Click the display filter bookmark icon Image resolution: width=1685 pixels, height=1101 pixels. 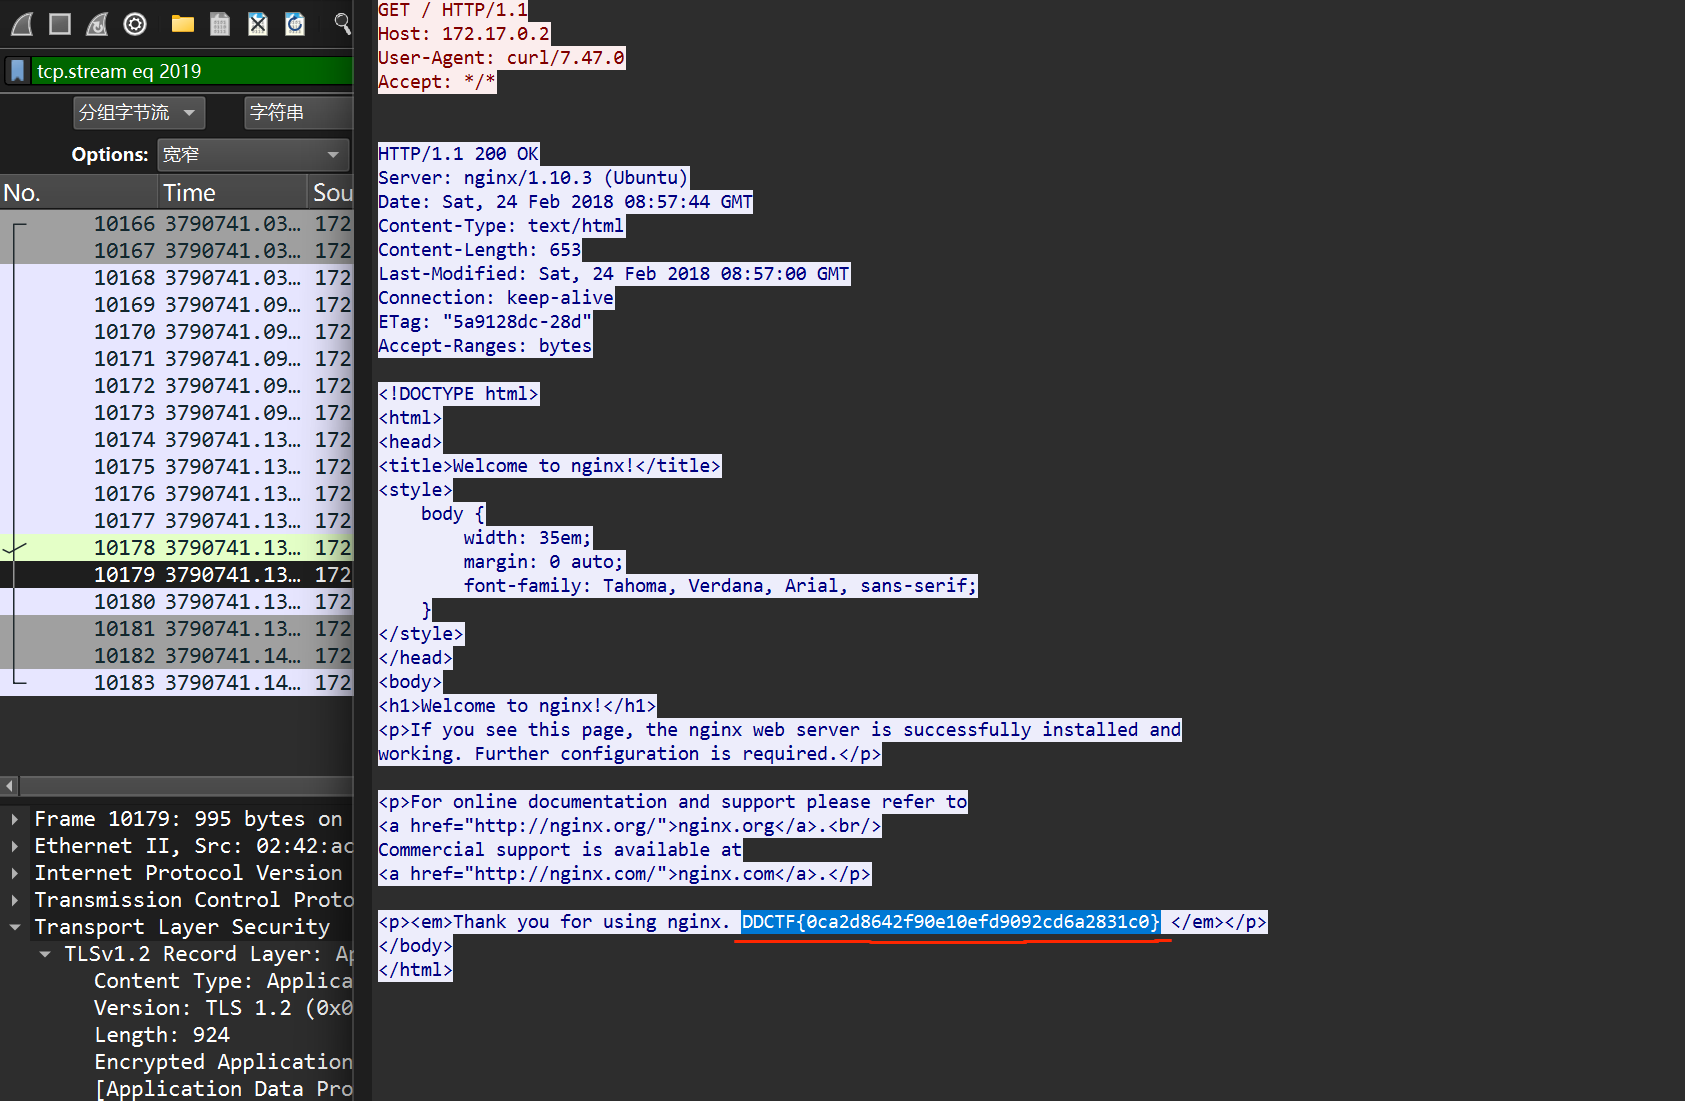click(x=17, y=71)
